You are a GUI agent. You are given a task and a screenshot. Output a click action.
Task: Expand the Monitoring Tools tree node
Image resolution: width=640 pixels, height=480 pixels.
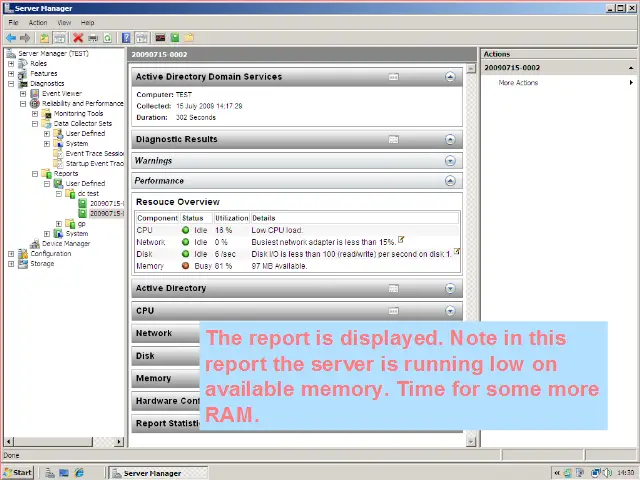(x=35, y=113)
